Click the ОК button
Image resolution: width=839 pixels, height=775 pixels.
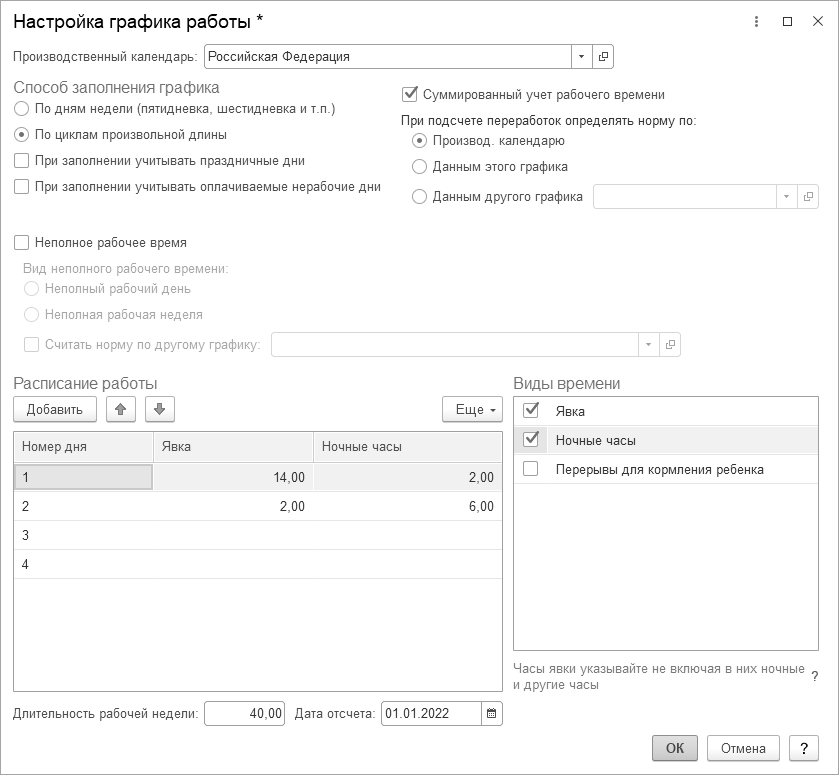click(x=675, y=748)
